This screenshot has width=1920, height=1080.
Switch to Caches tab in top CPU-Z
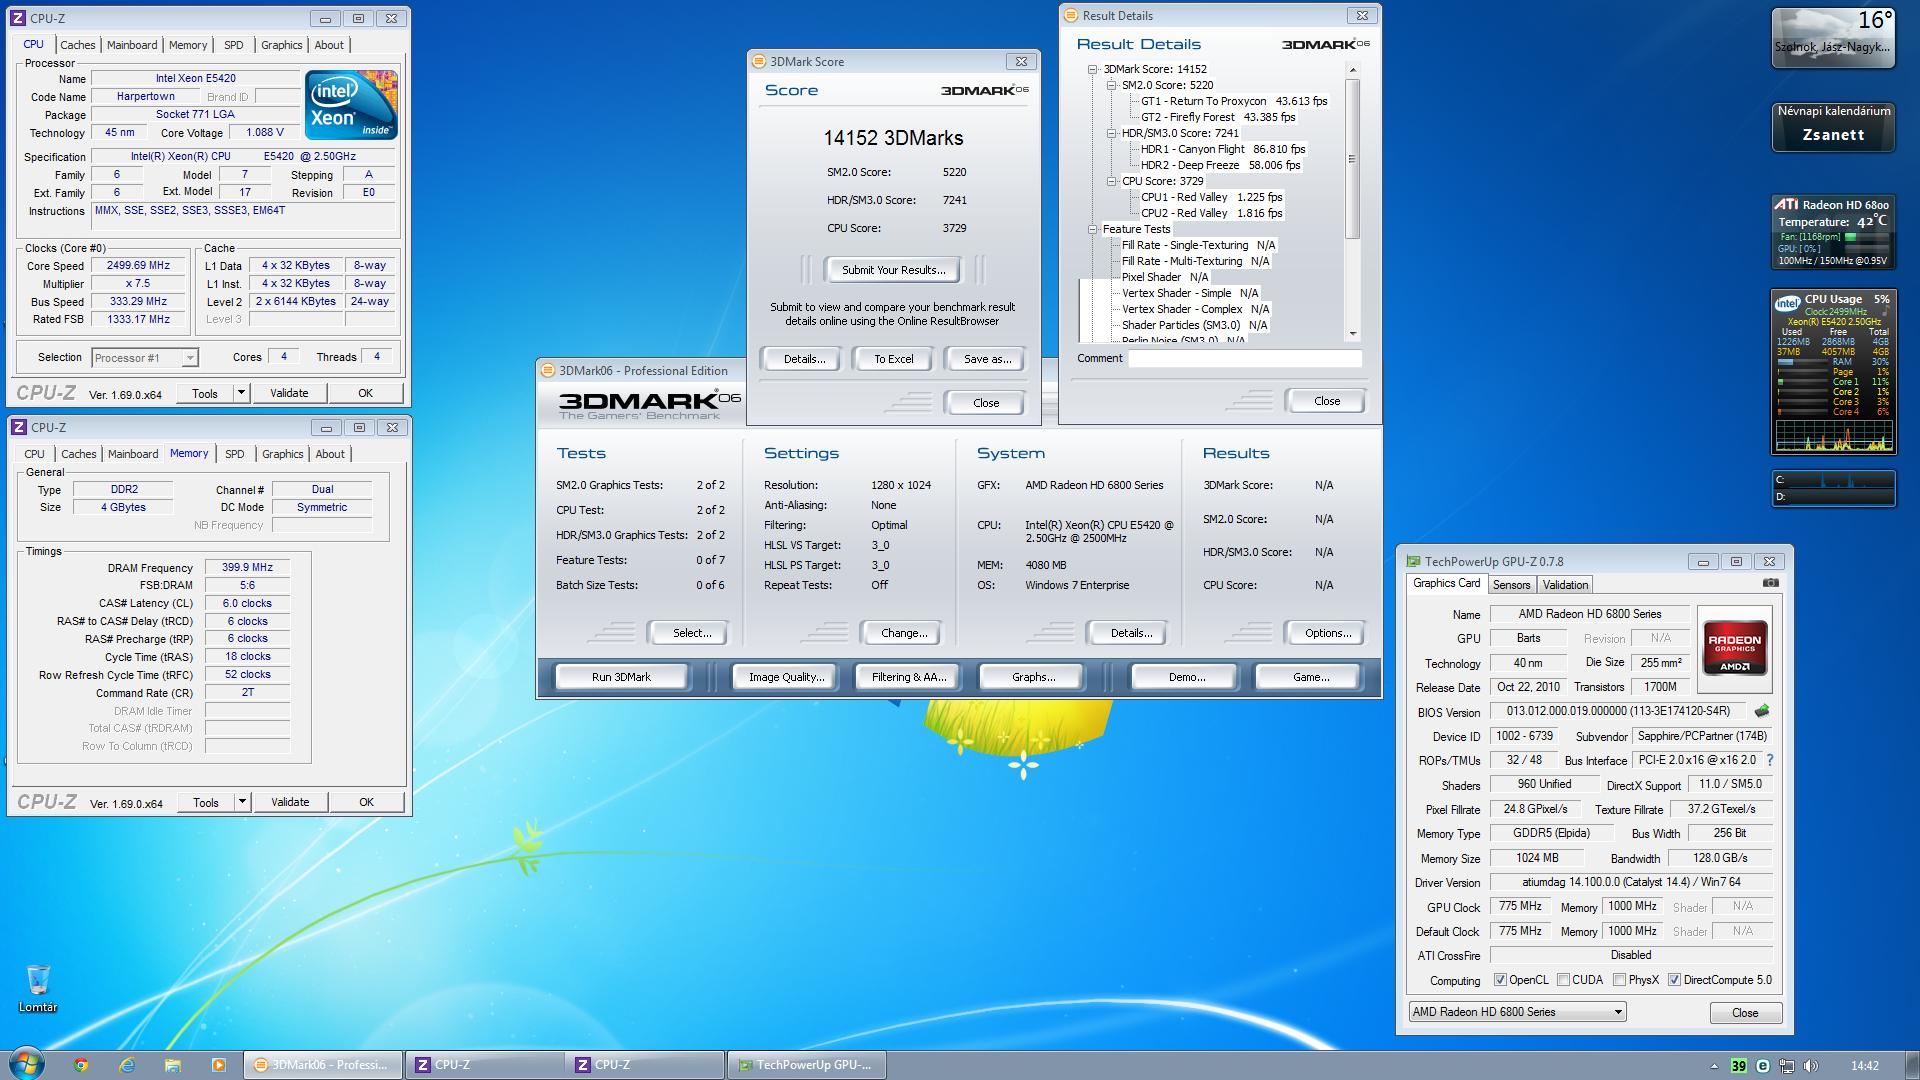coord(77,45)
